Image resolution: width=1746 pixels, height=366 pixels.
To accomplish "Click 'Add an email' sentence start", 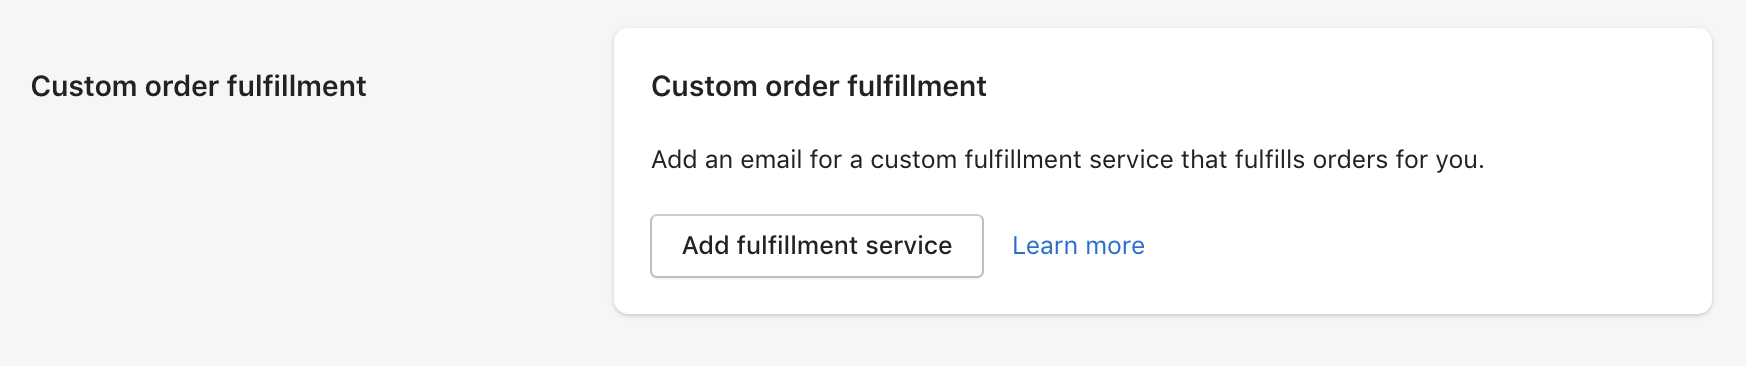I will point(726,160).
